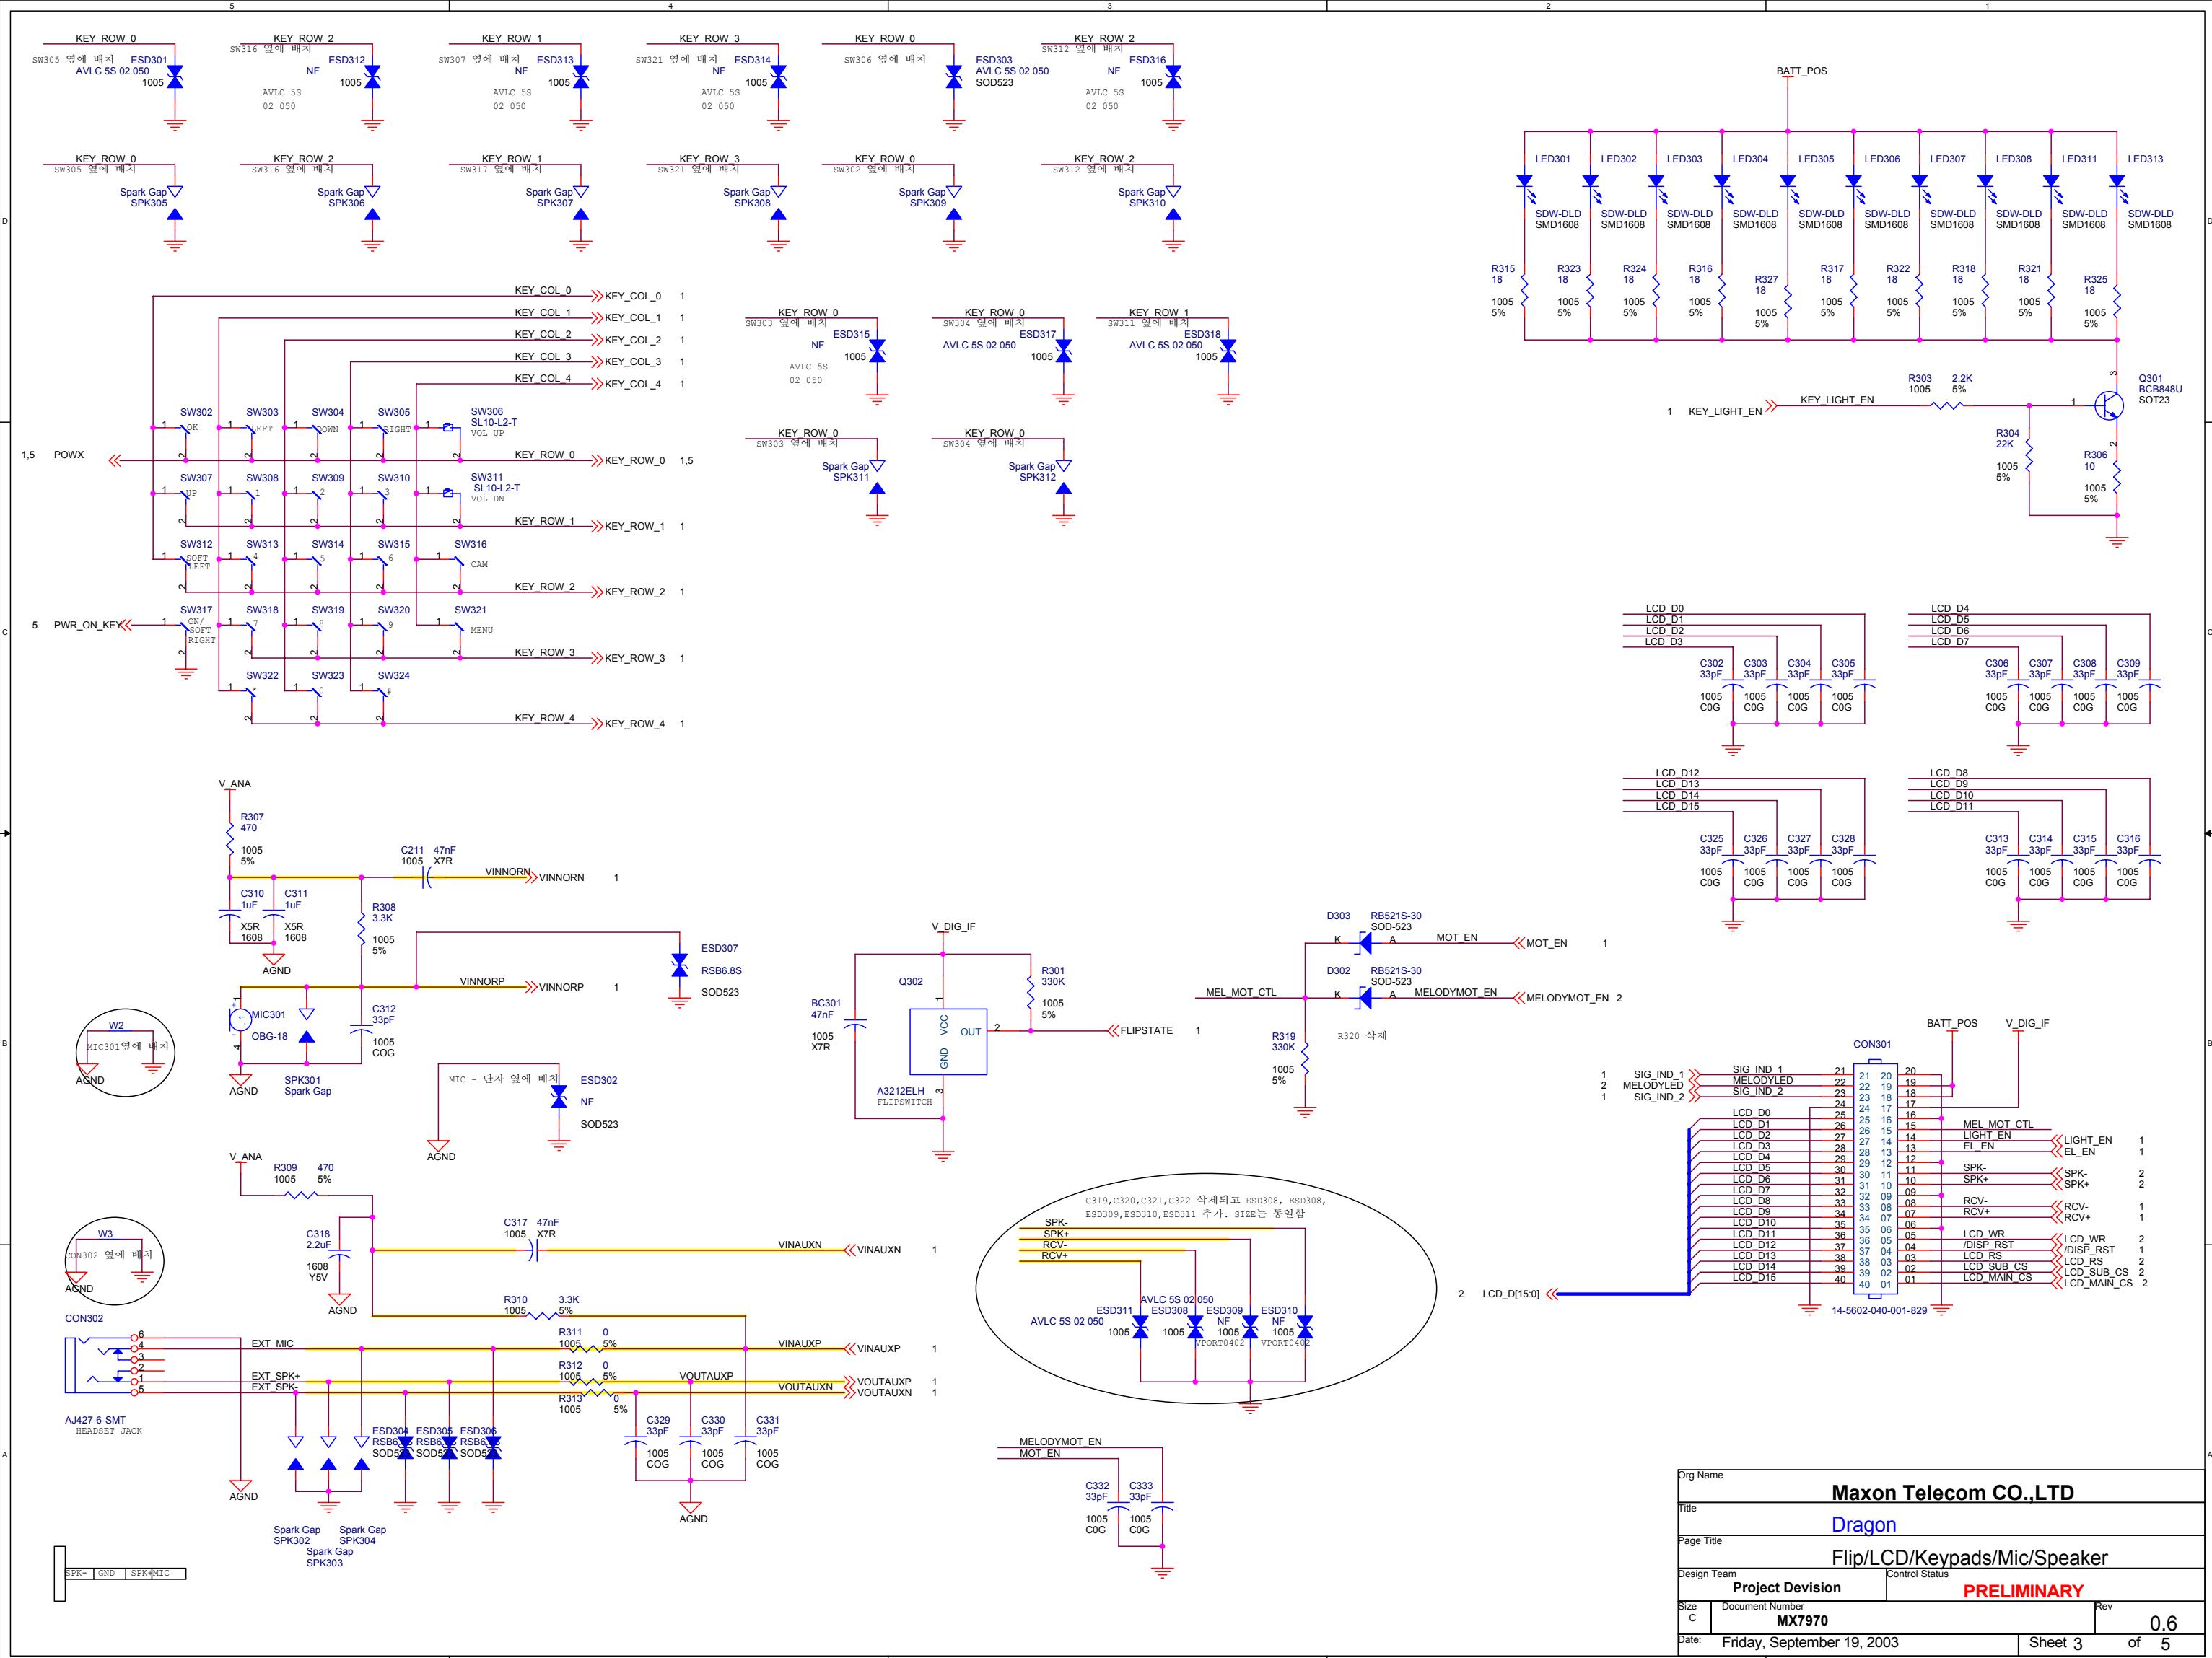This screenshot has height=1658, width=2212.
Task: Select the PWR_ON_KEY off-page port arrow
Action: [126, 625]
